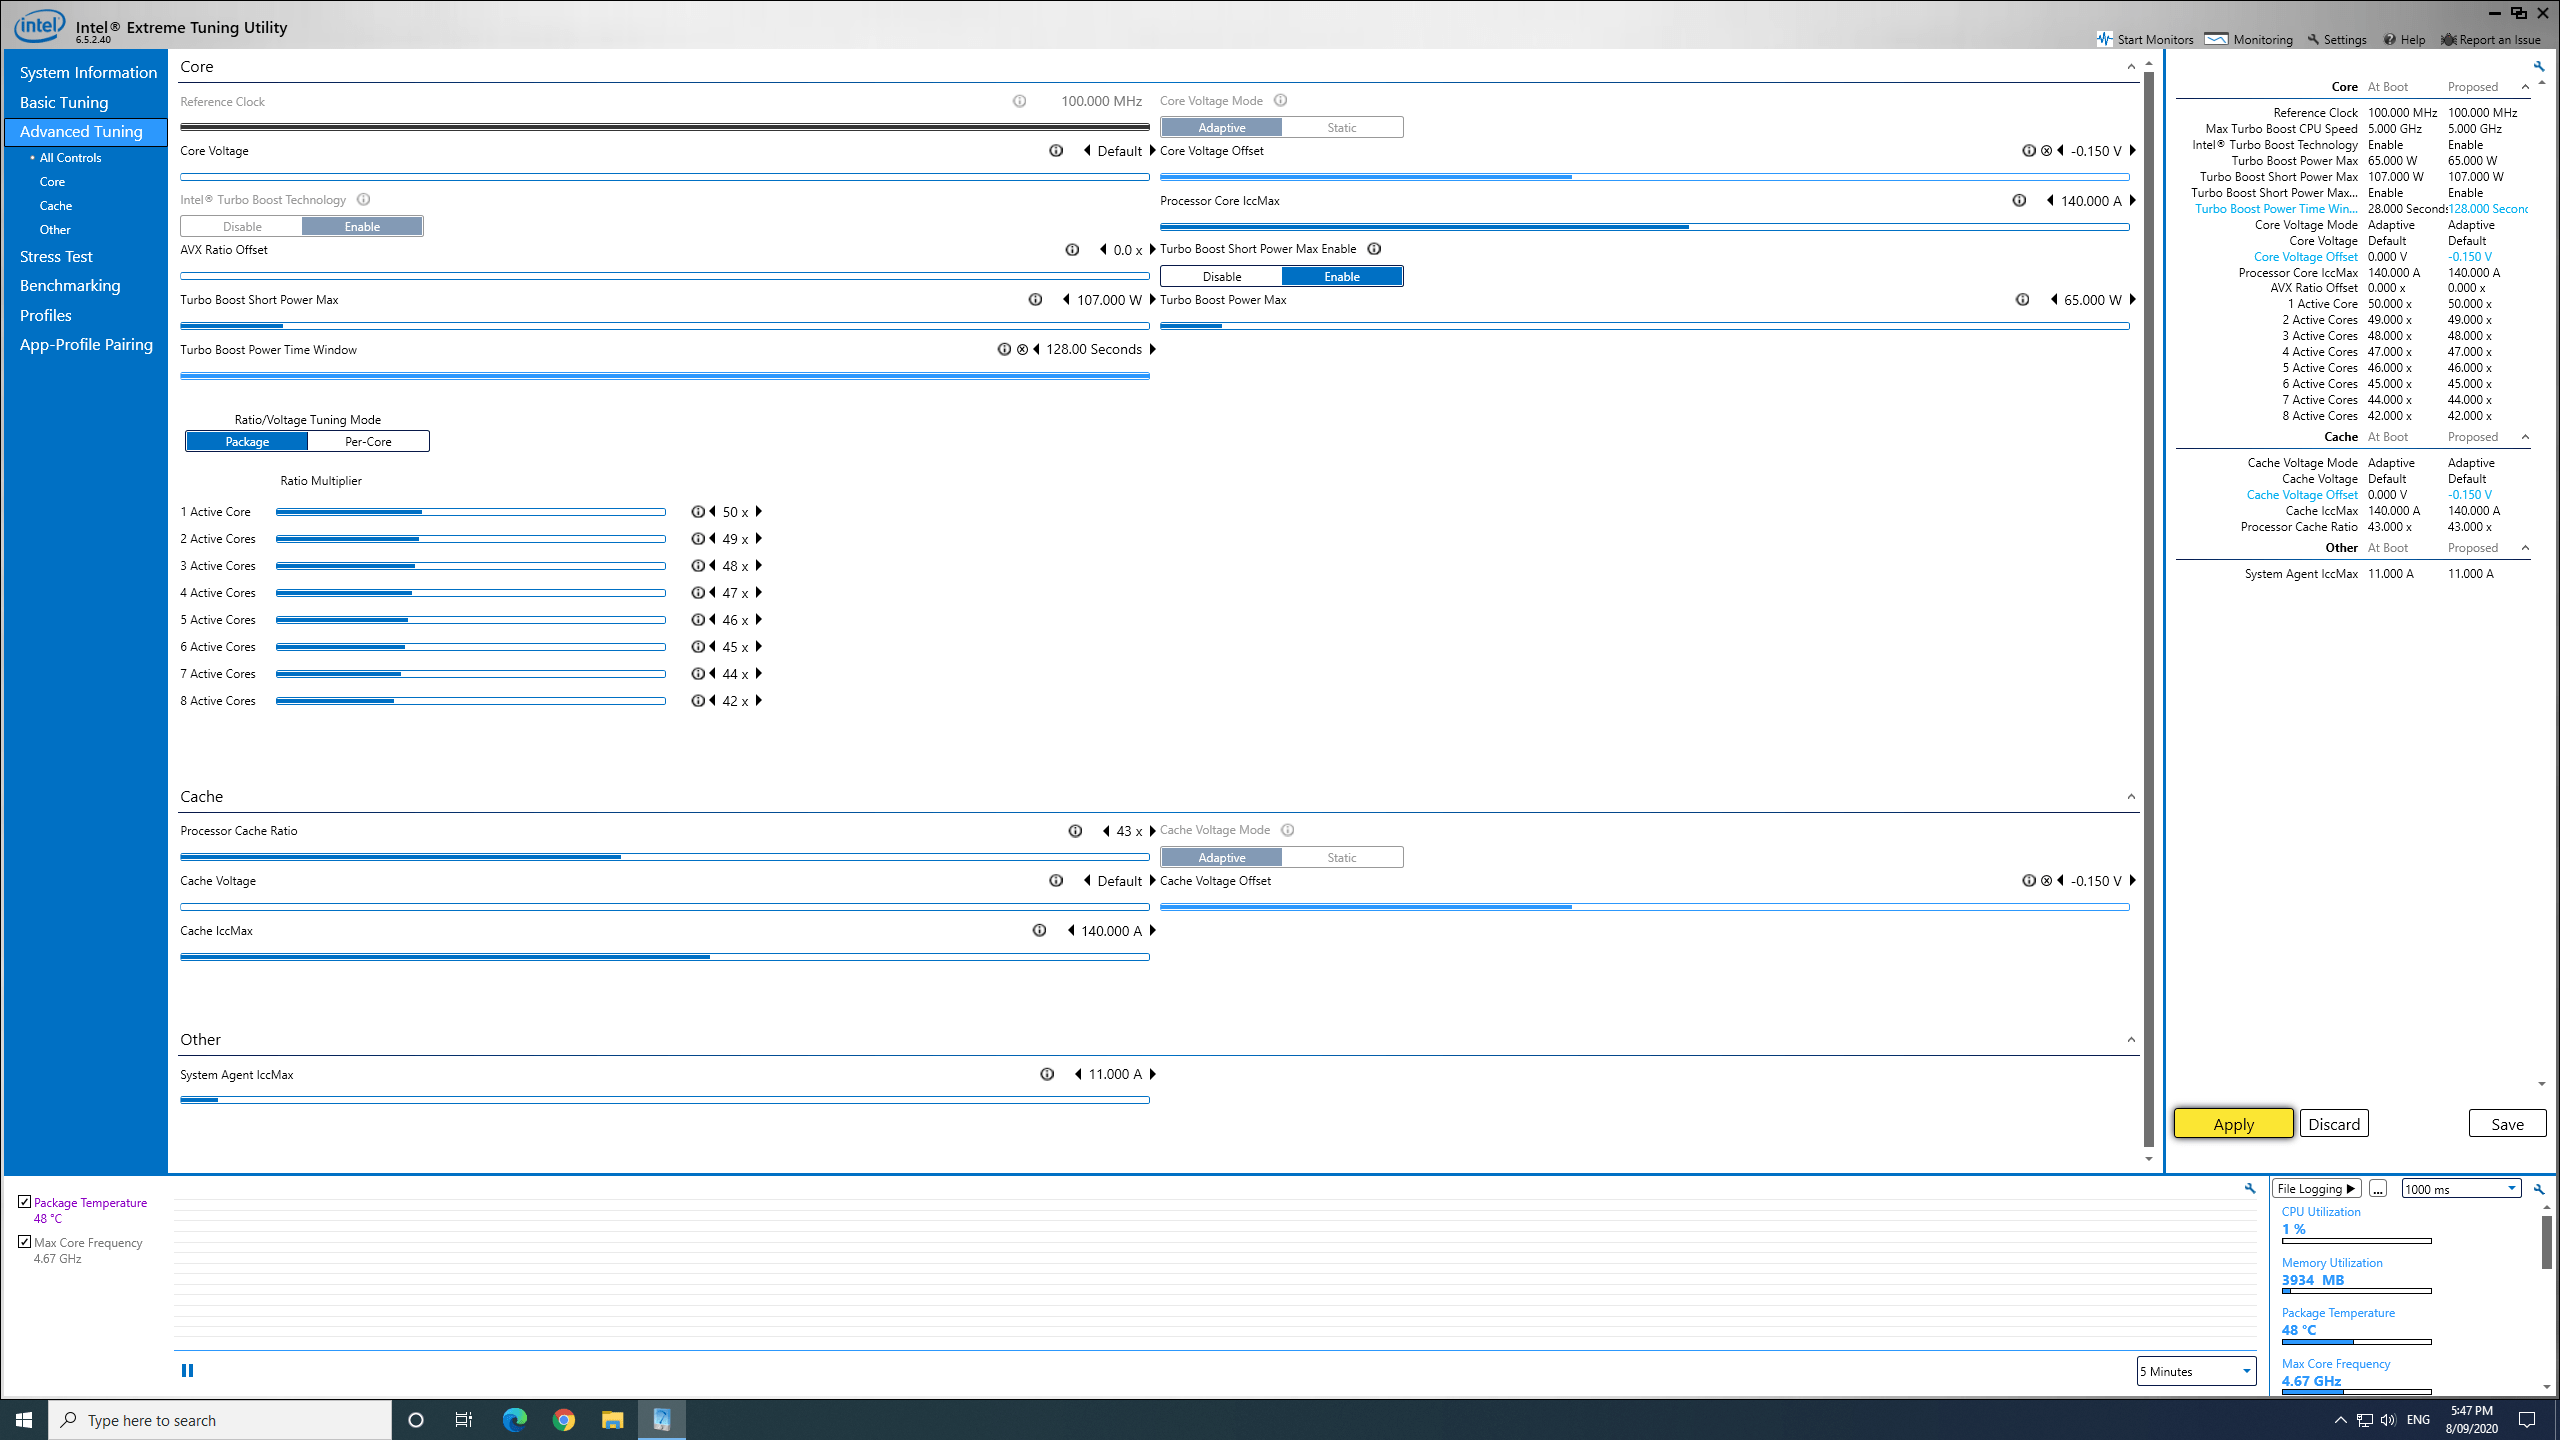Screen dimensions: 2560x1440
Task: Open the 1000 ms interval dropdown
Action: click(x=2461, y=1189)
